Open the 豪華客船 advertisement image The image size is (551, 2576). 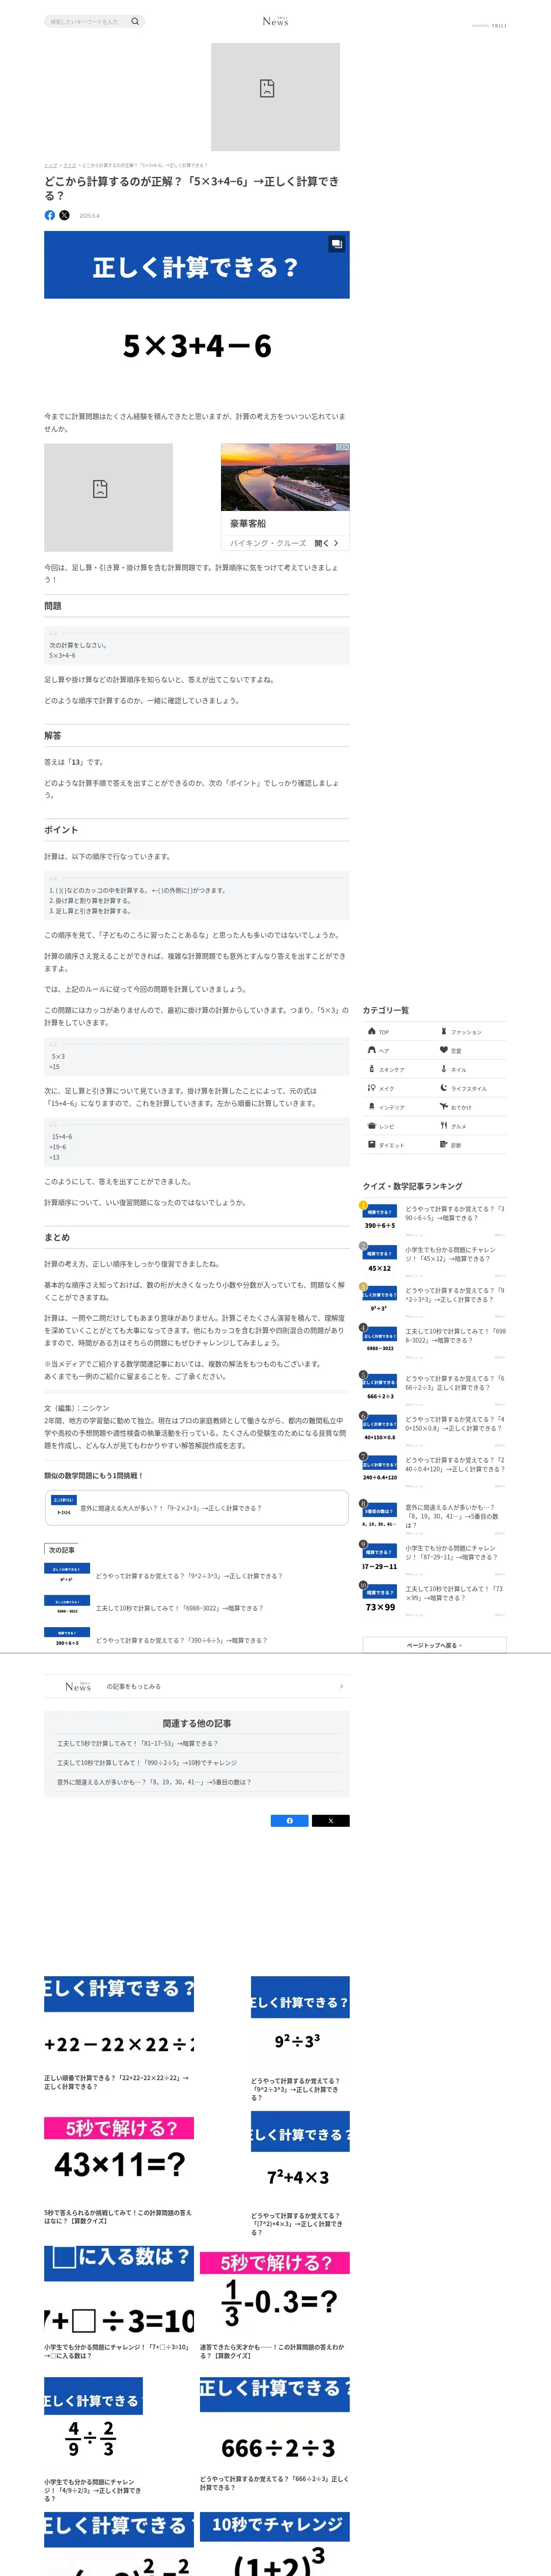[285, 478]
